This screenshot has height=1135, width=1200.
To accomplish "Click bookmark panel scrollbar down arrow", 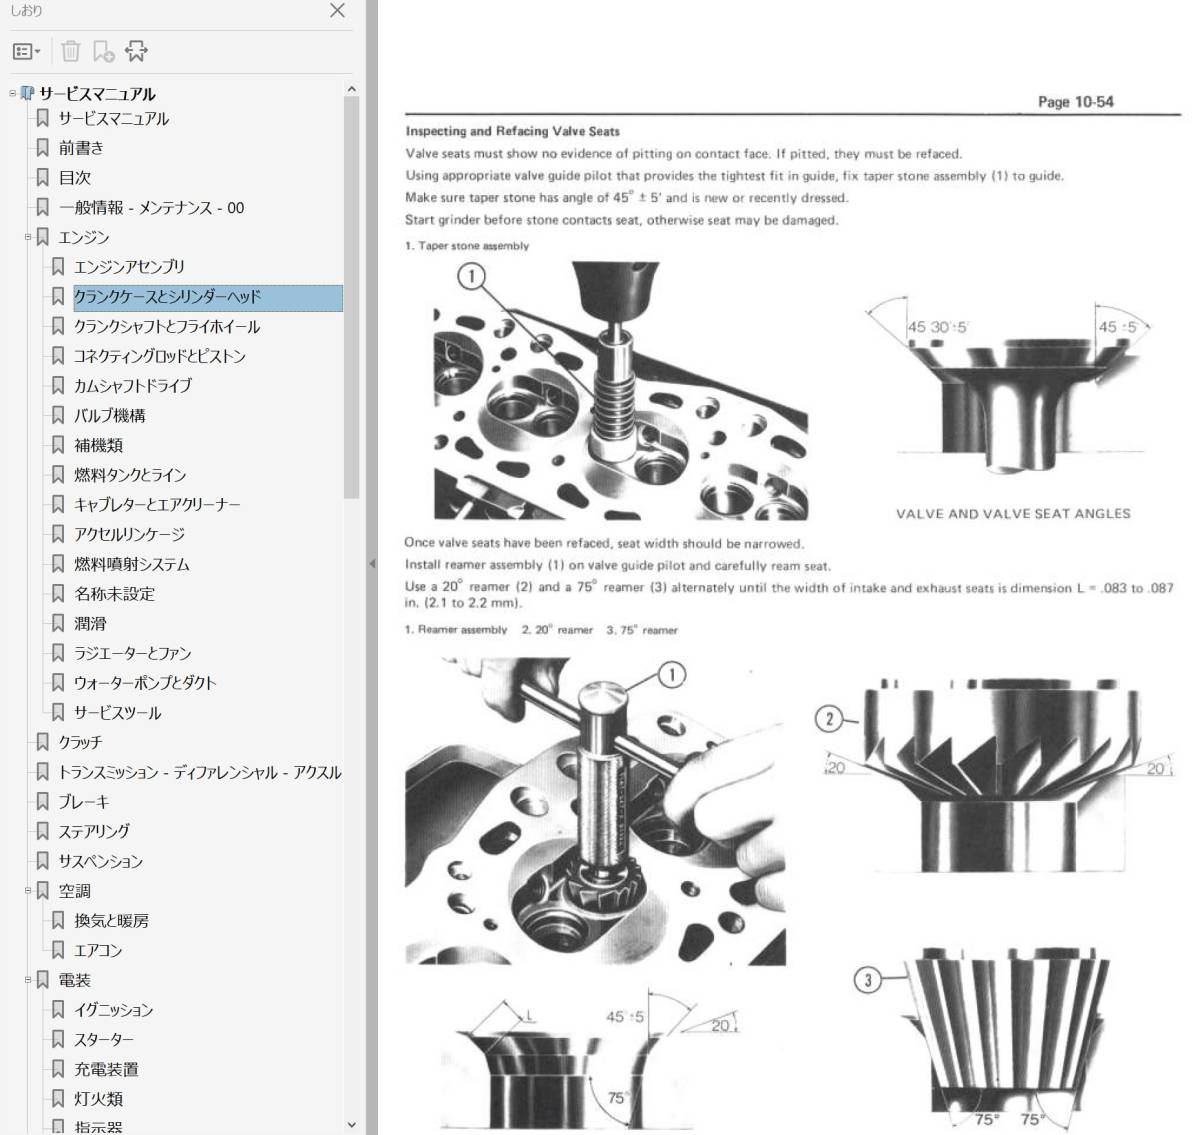I will click(351, 1125).
